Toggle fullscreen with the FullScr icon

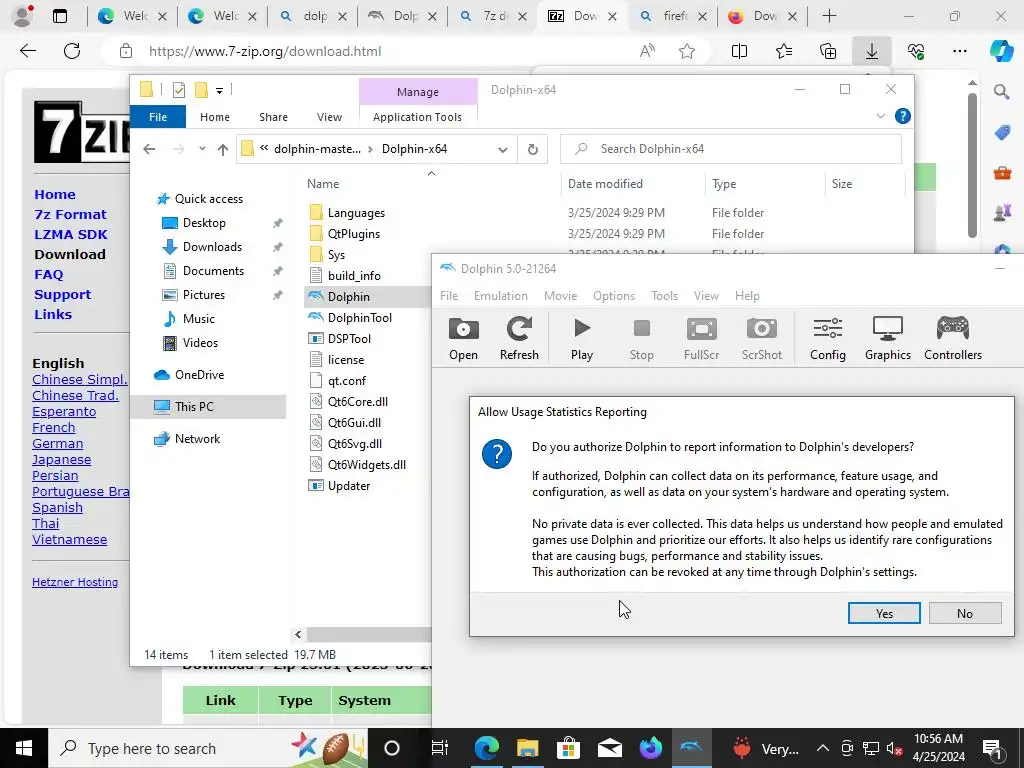[x=701, y=338]
